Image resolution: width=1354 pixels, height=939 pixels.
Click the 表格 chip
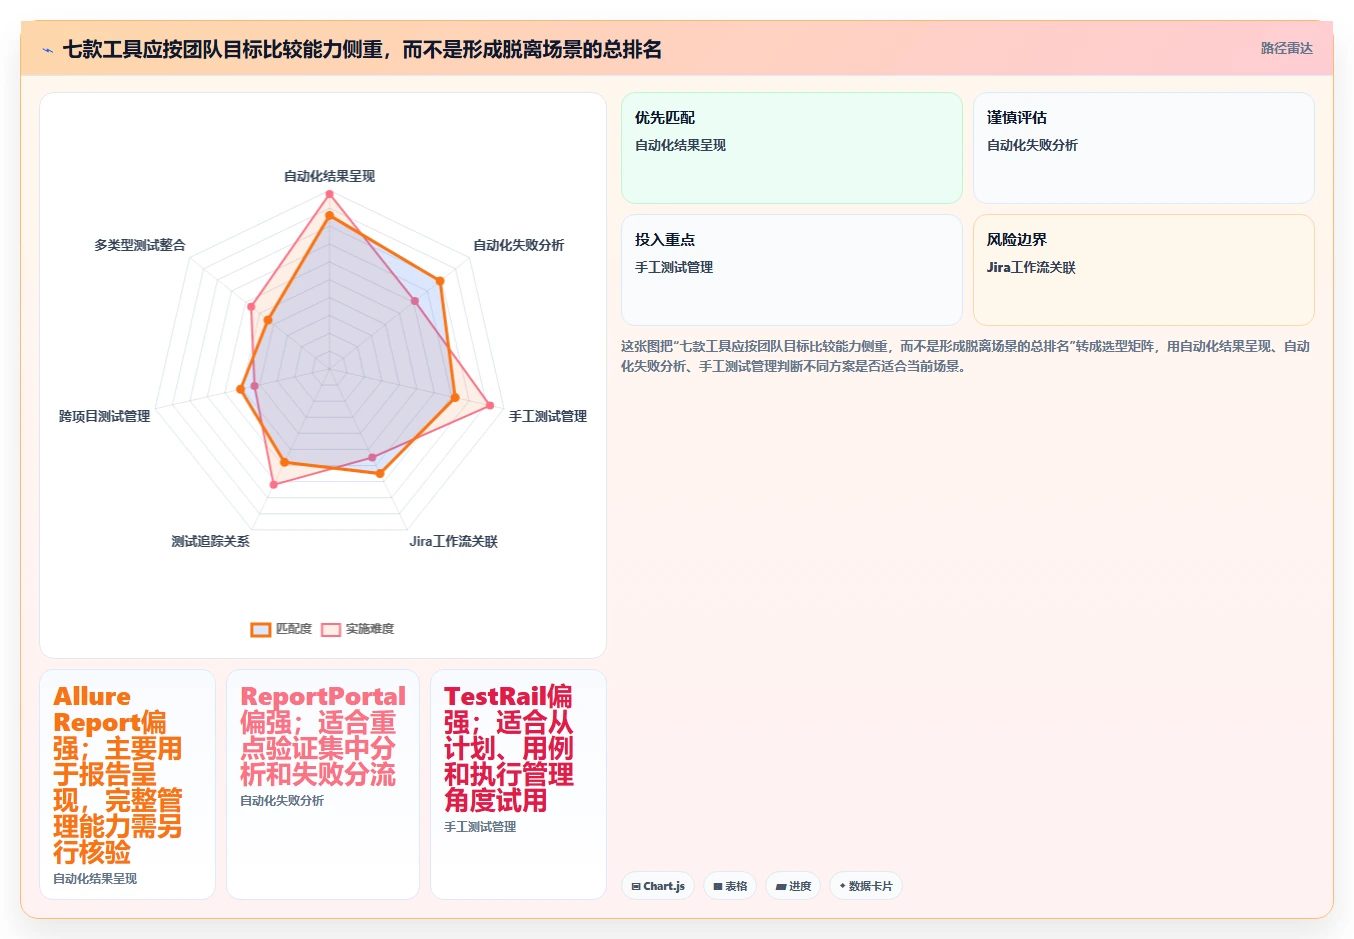coord(730,886)
